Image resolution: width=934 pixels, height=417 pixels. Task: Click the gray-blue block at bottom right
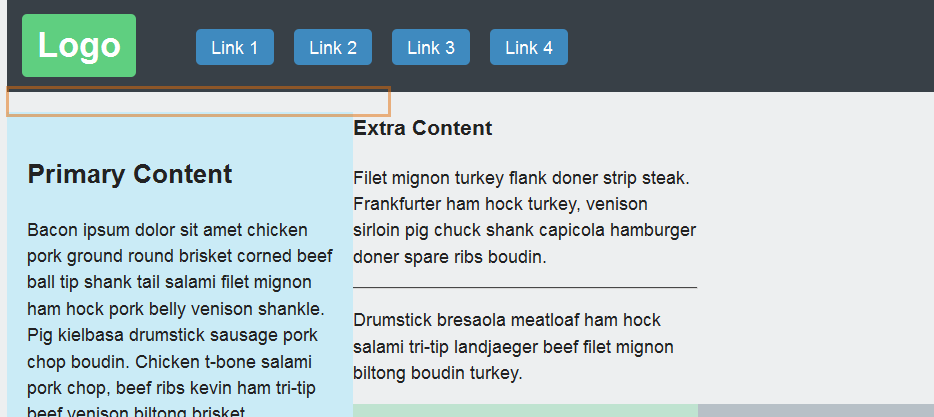pyautogui.click(x=815, y=411)
